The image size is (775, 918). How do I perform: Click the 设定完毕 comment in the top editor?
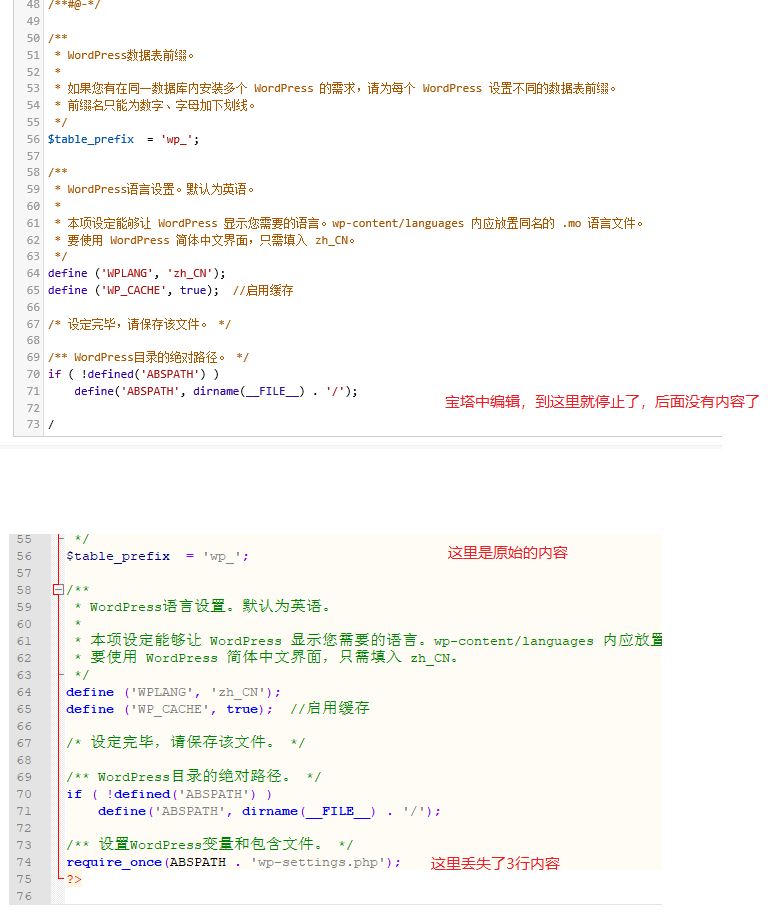pyautogui.click(x=139, y=324)
